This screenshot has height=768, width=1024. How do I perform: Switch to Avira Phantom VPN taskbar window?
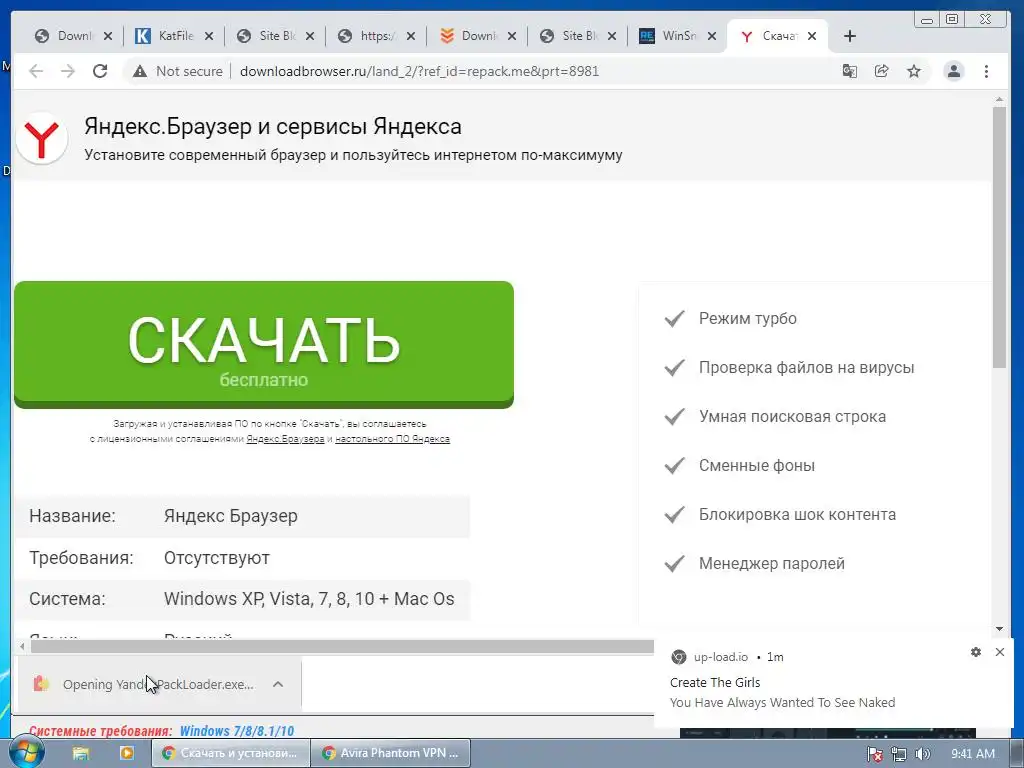[x=389, y=753]
